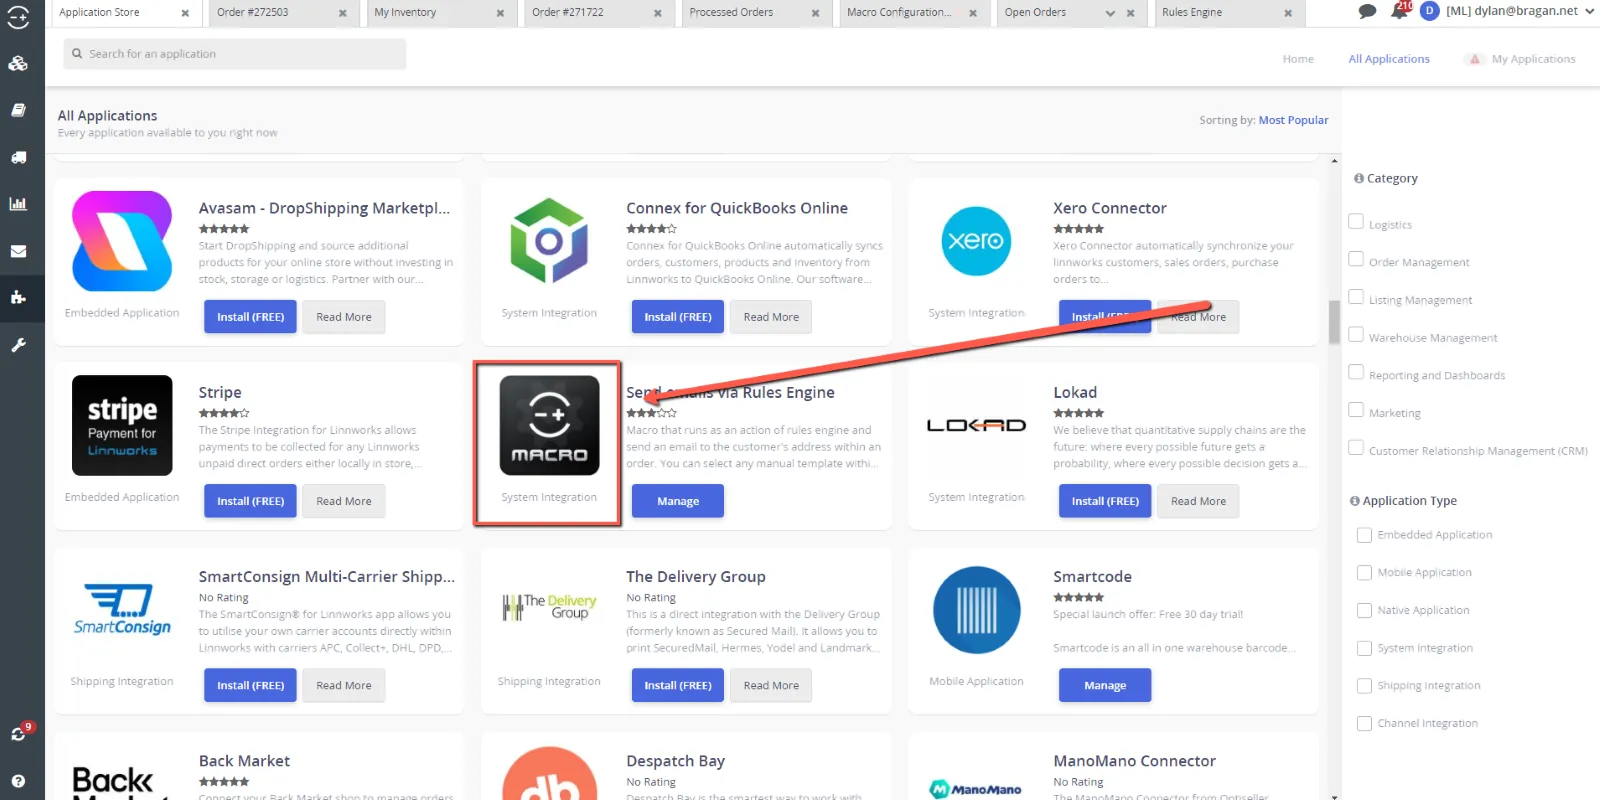This screenshot has width=1600, height=800.
Task: Tick the Shipping Integration type checkbox
Action: (1364, 686)
